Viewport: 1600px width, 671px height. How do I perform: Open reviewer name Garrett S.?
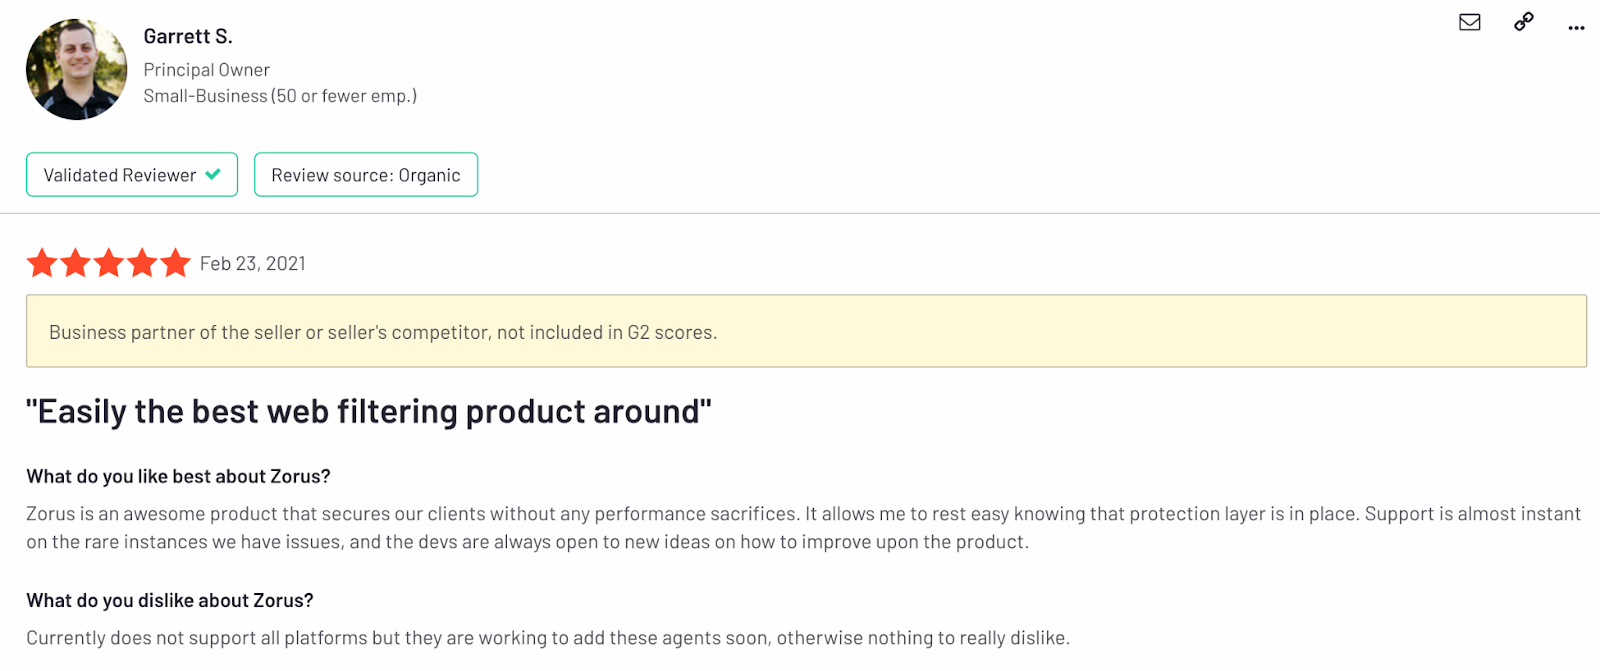188,36
